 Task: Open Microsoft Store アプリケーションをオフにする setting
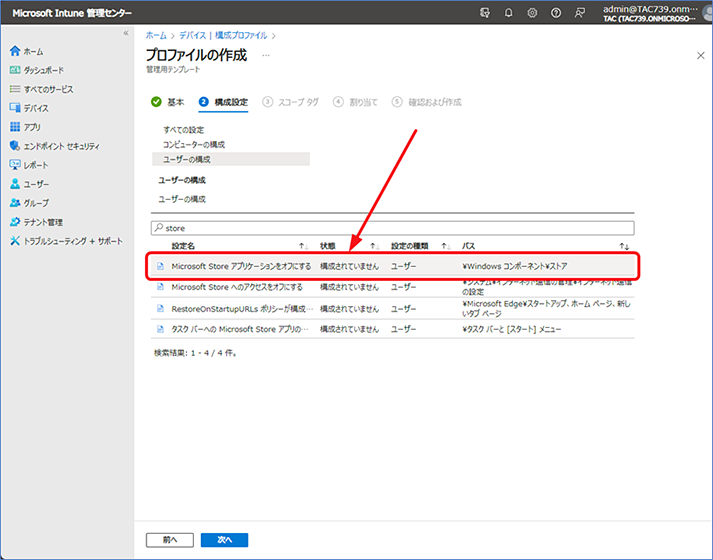241,266
